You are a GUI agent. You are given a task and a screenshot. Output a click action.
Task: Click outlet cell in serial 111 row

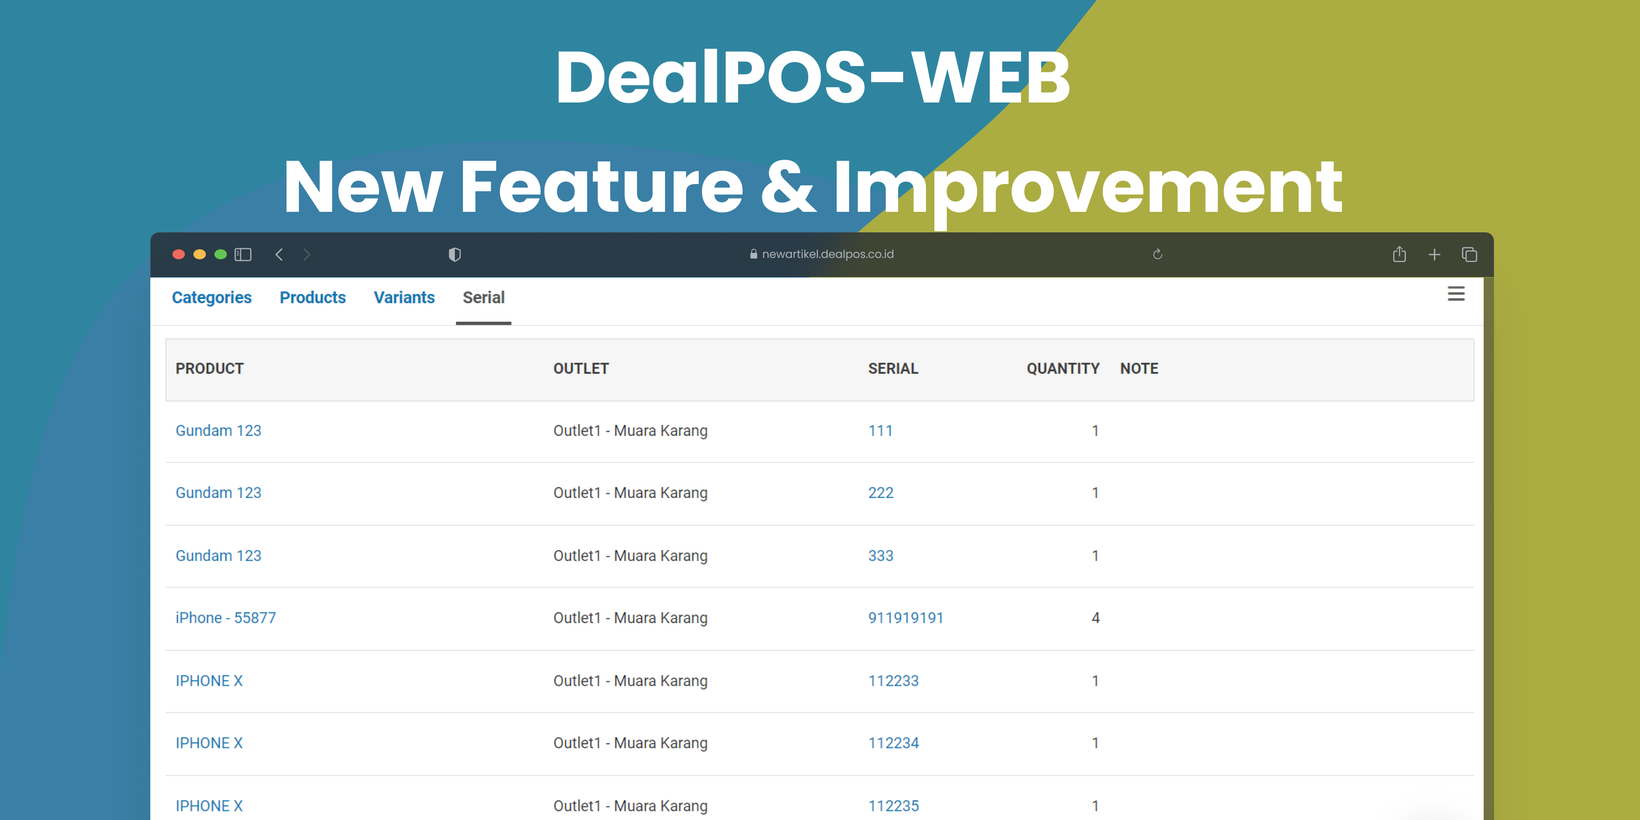[630, 431]
